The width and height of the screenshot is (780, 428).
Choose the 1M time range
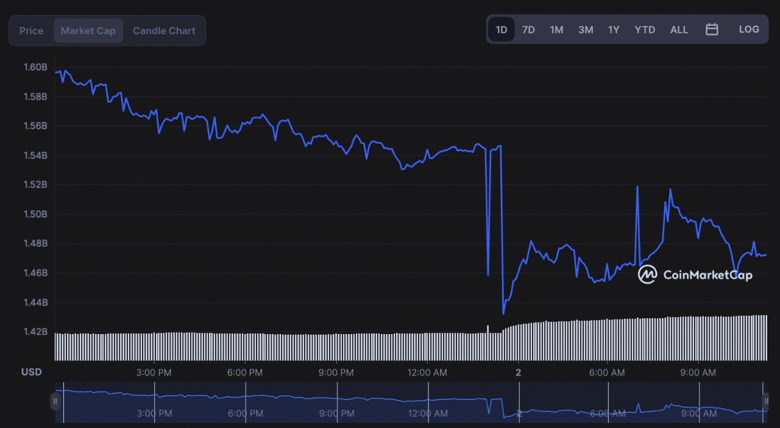pos(556,30)
